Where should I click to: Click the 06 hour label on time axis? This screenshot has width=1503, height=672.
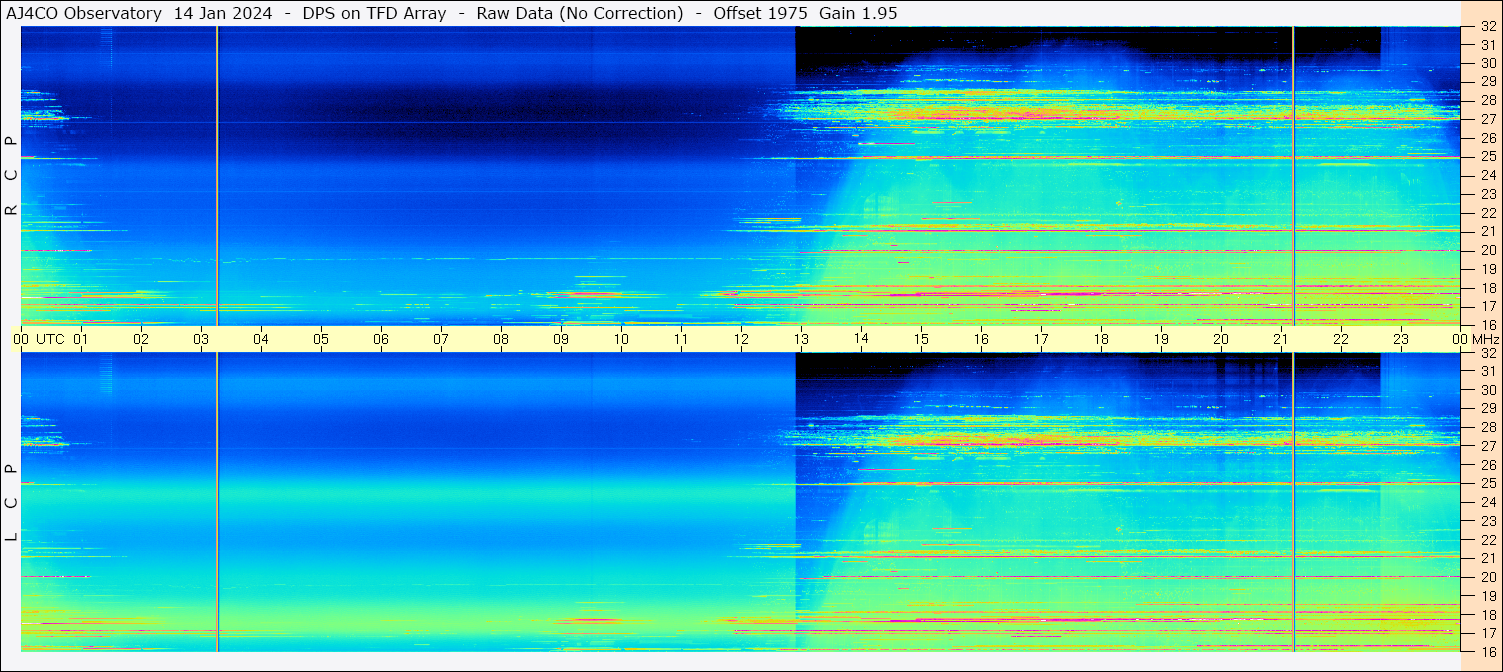(381, 339)
